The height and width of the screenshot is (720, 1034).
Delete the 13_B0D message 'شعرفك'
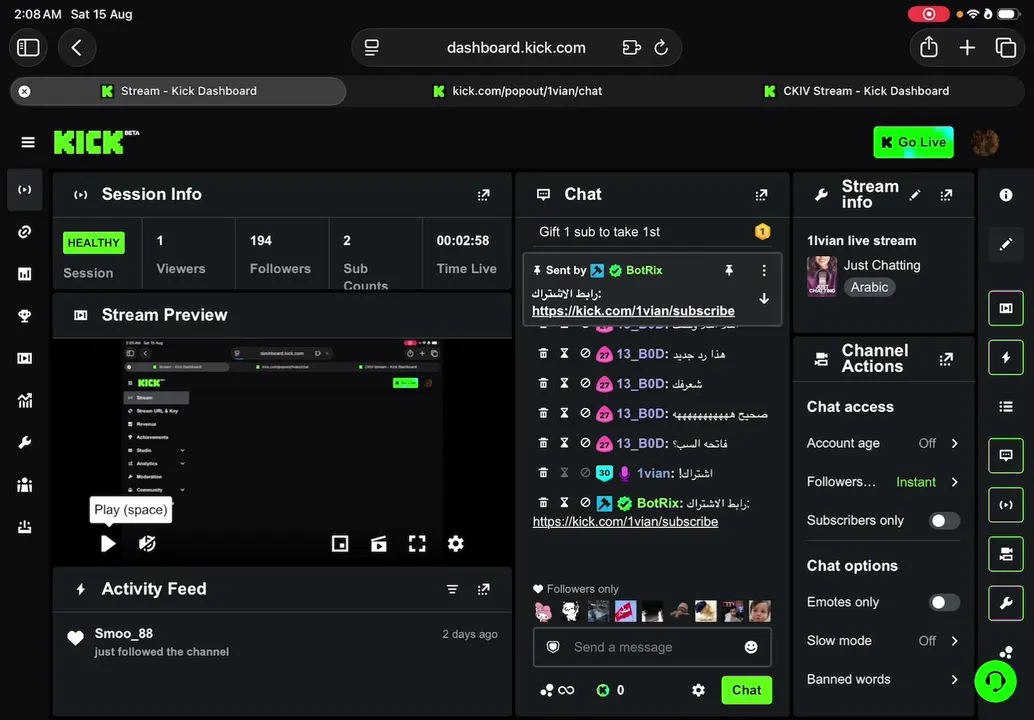[543, 383]
